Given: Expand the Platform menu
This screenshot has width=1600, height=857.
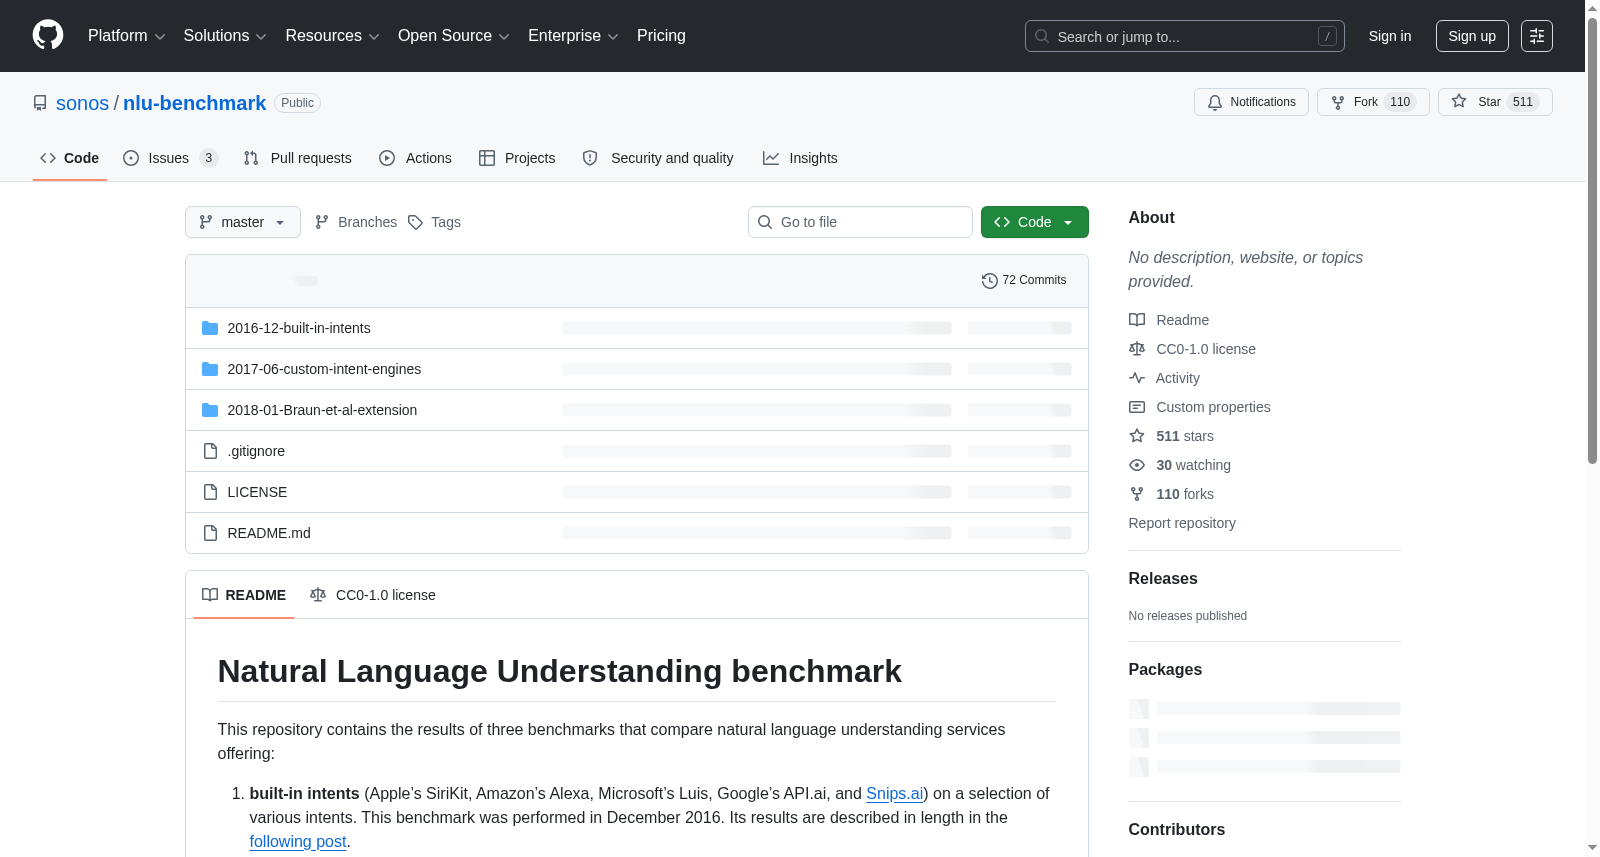Looking at the screenshot, I should pos(126,36).
